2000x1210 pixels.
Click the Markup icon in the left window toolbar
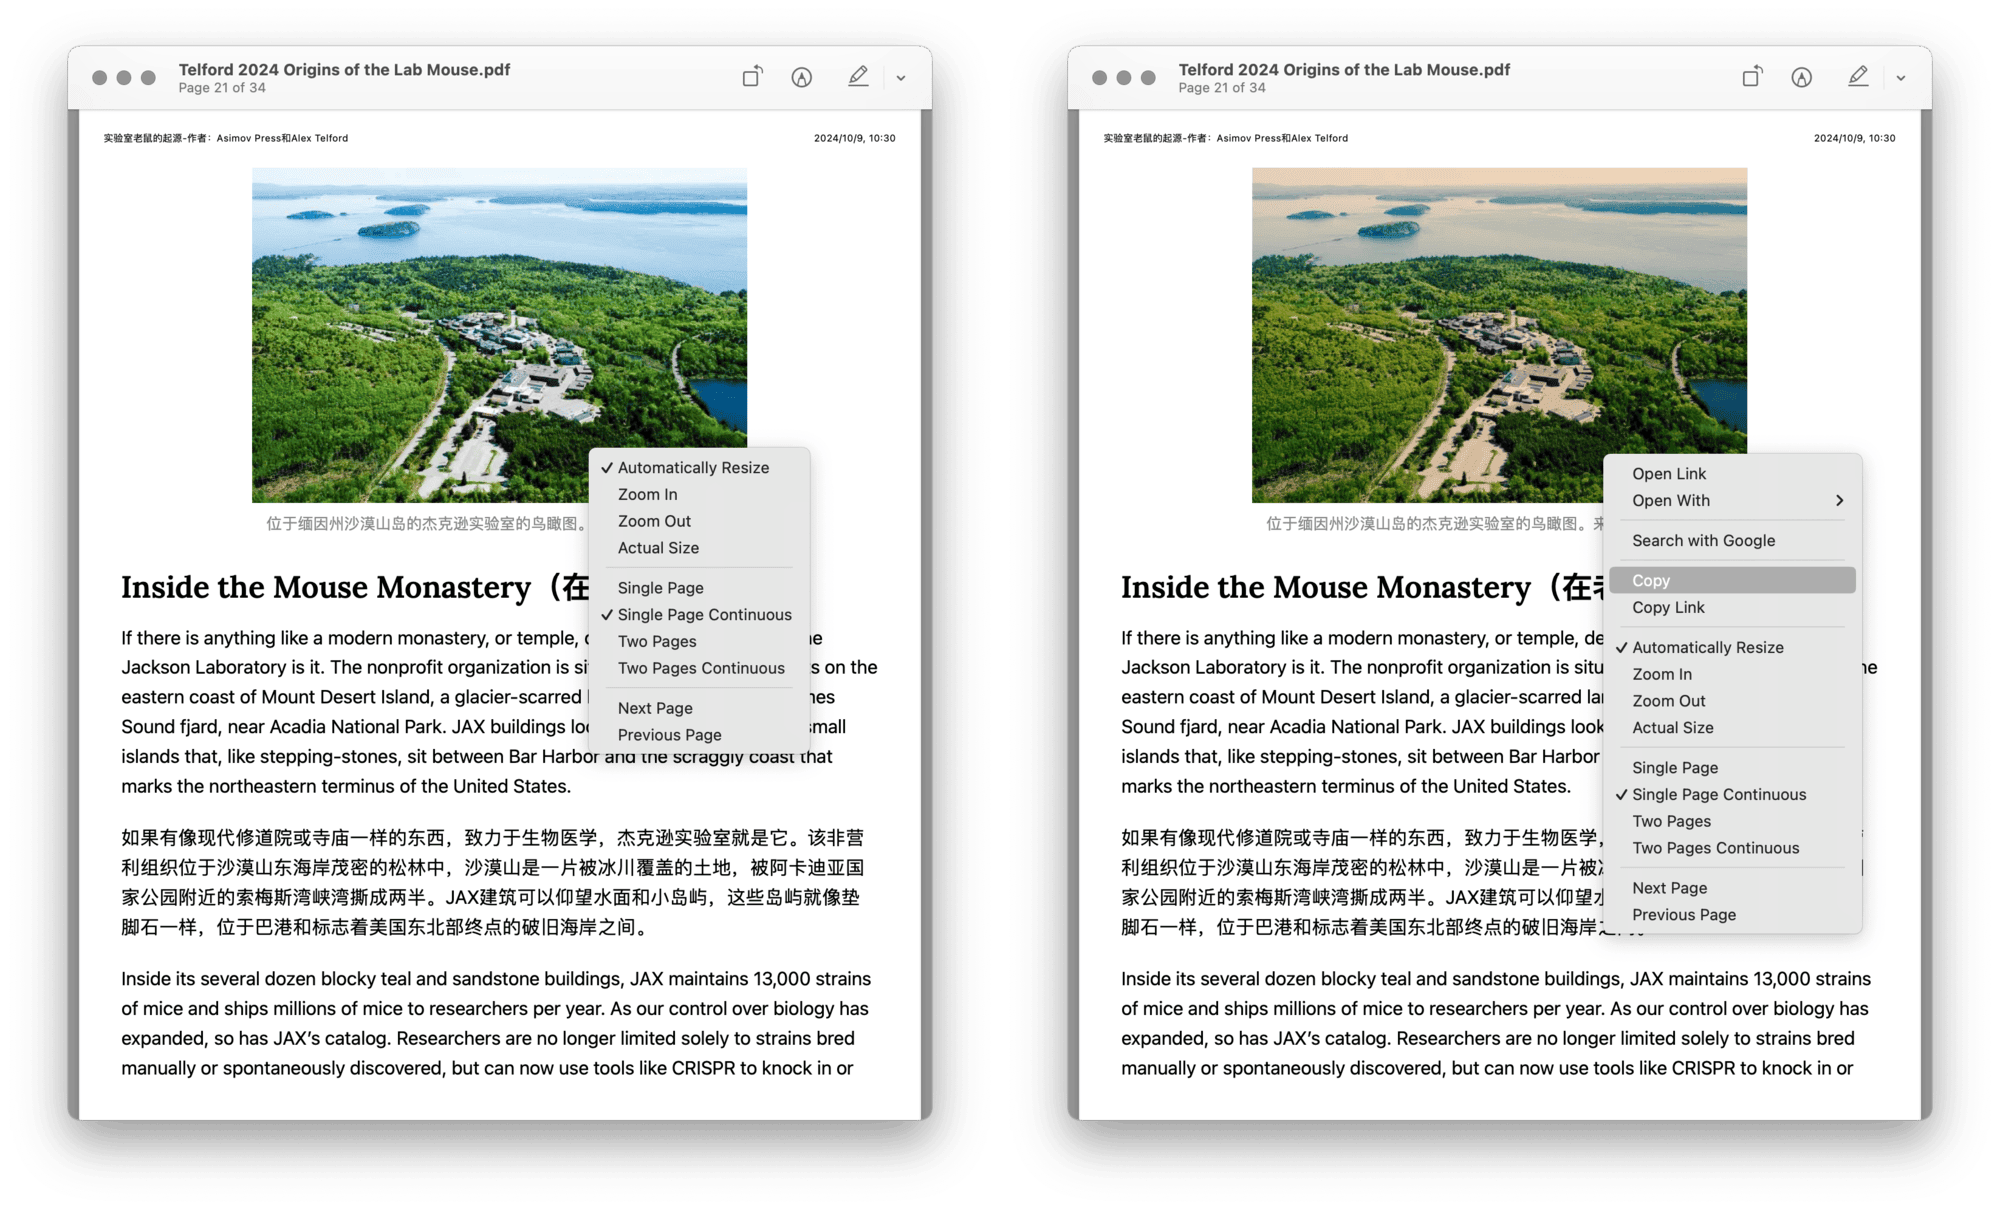click(x=802, y=77)
